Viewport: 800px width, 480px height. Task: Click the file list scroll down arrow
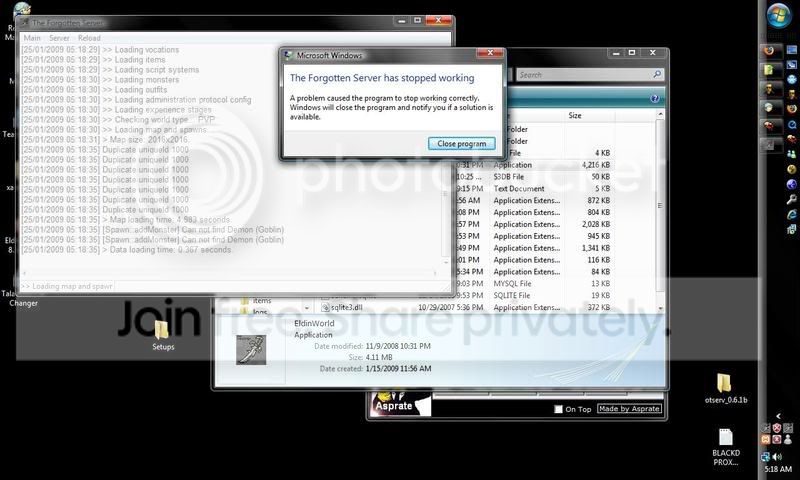pyautogui.click(x=660, y=308)
